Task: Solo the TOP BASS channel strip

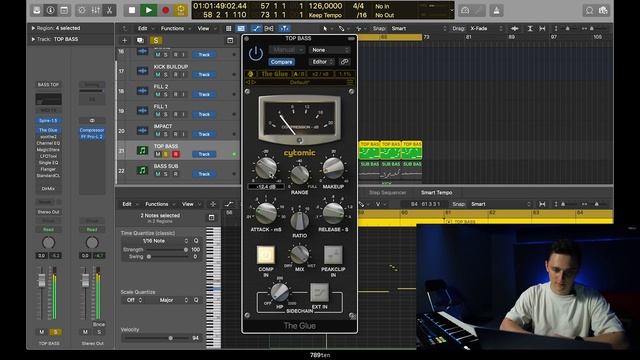Action: tap(56, 332)
